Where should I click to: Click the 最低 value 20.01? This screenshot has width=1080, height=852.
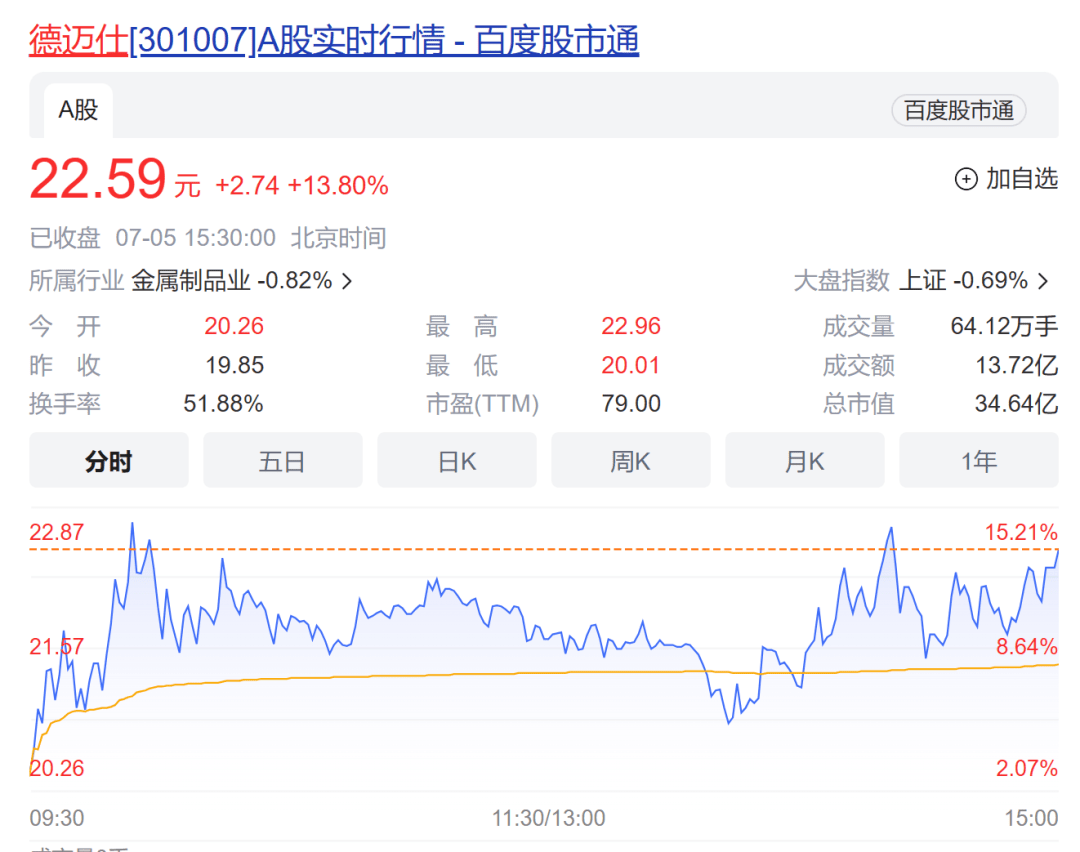point(631,365)
